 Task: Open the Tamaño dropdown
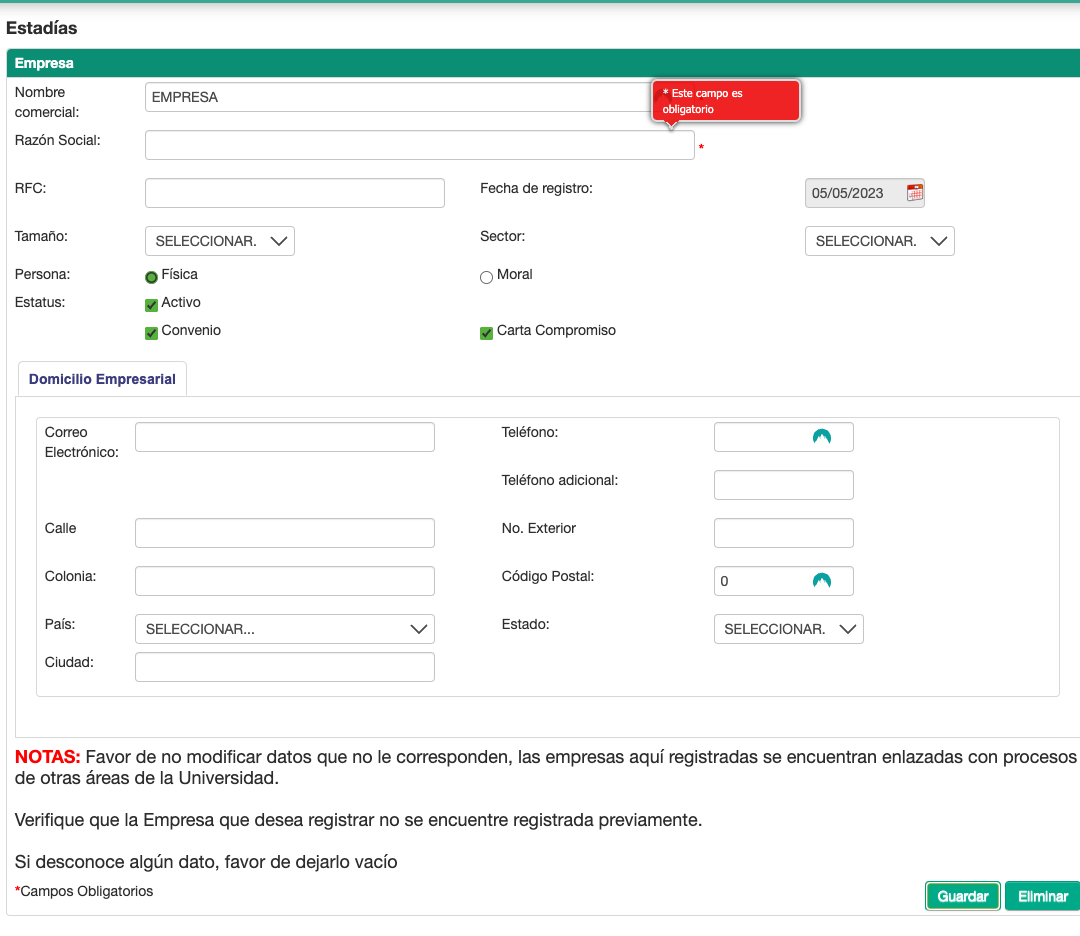click(219, 241)
